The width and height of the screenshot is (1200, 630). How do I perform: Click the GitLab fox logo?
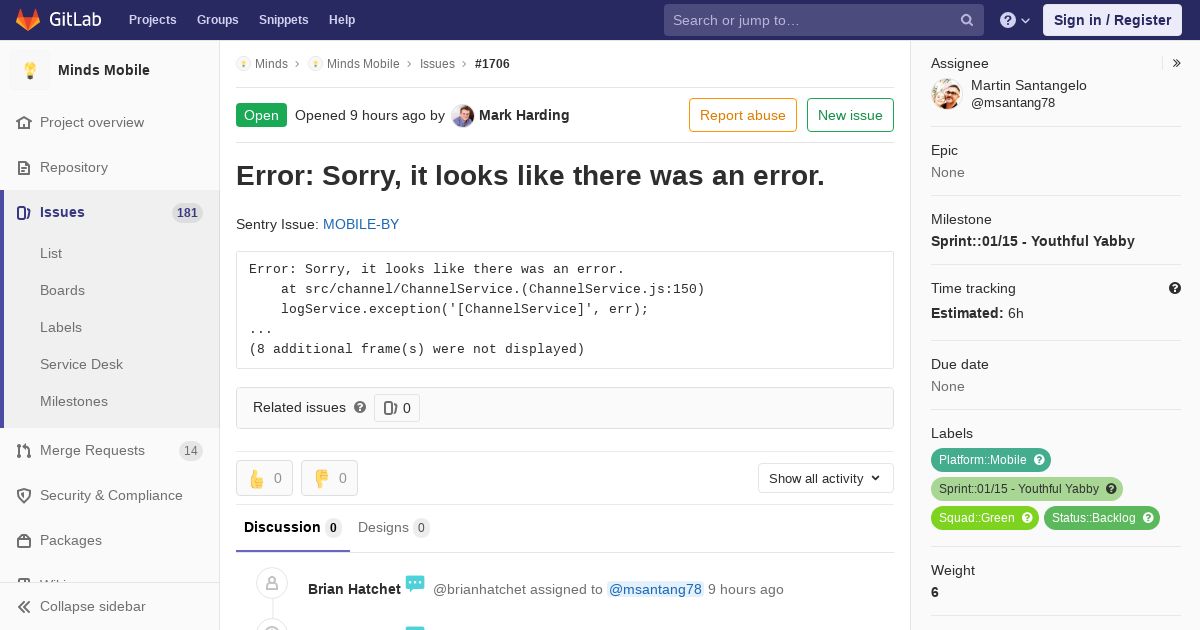click(28, 19)
